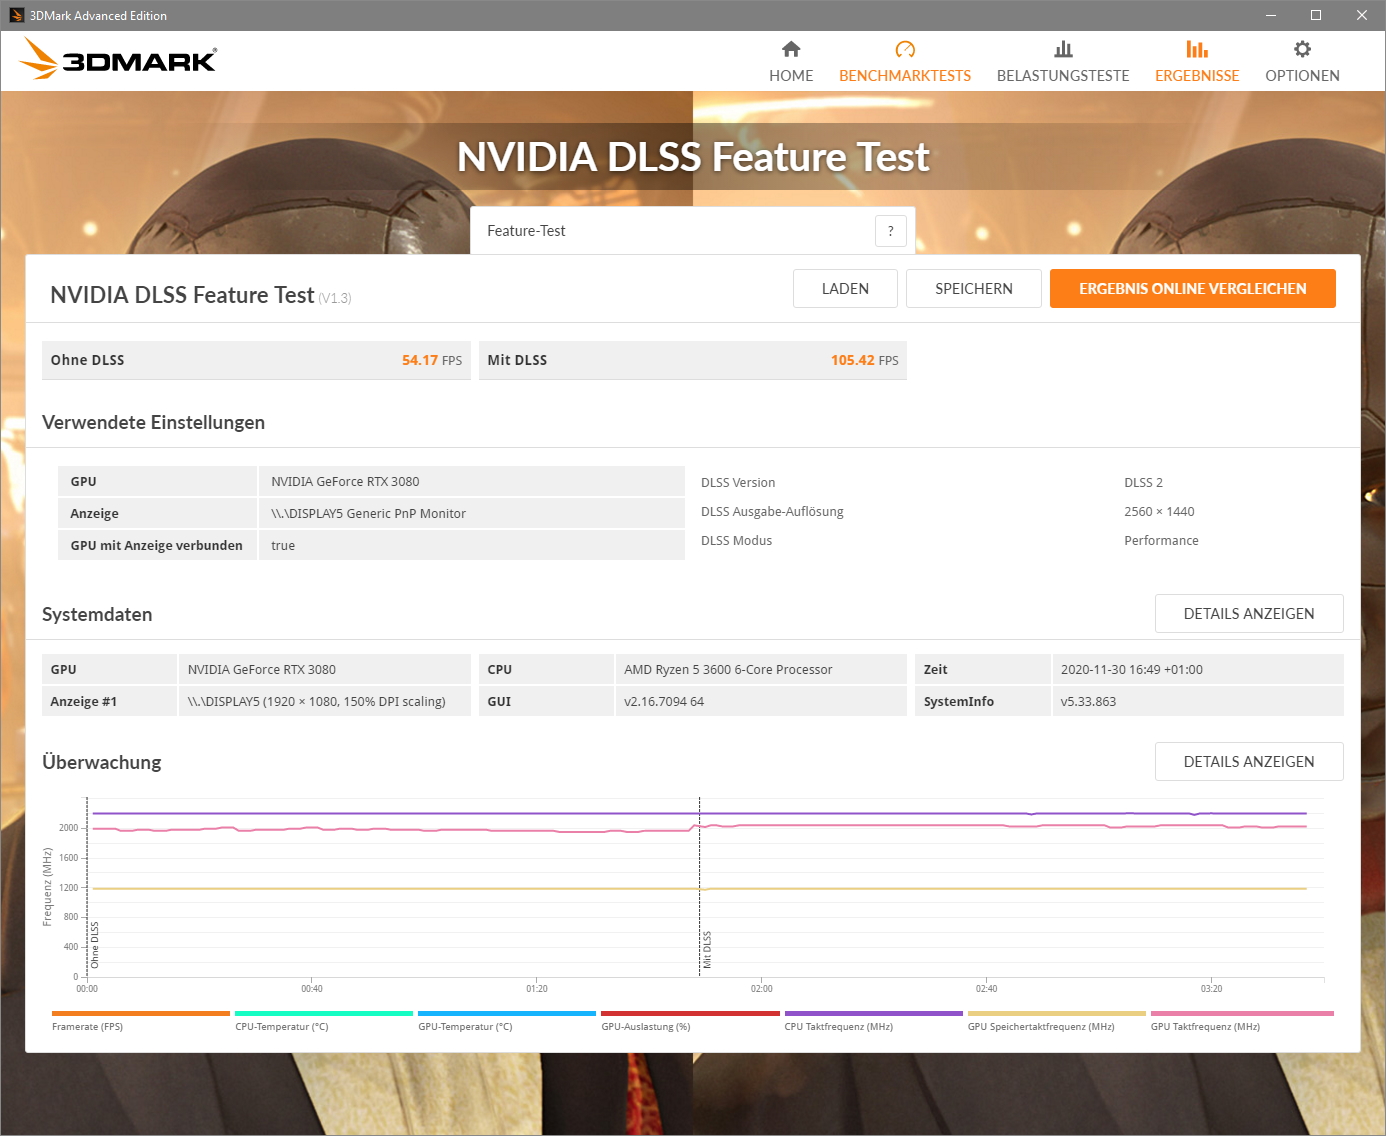This screenshot has height=1136, width=1386.
Task: Click the Verwendete Einstellungen heading
Action: click(x=153, y=423)
